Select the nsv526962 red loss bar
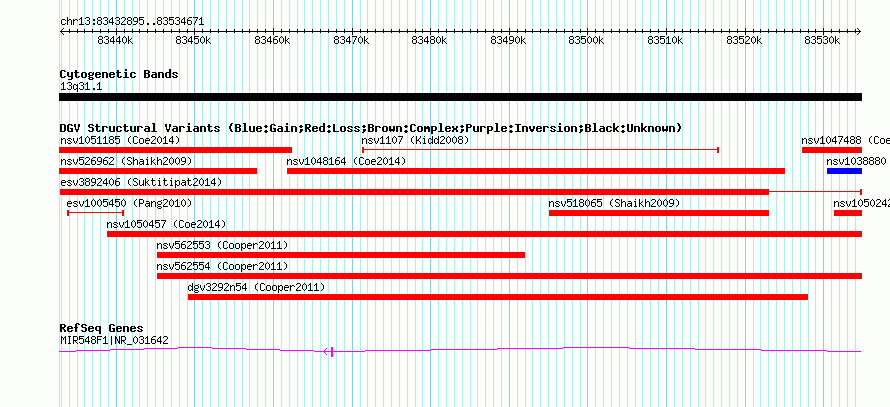Screen dimensions: 890x407 [x=158, y=171]
